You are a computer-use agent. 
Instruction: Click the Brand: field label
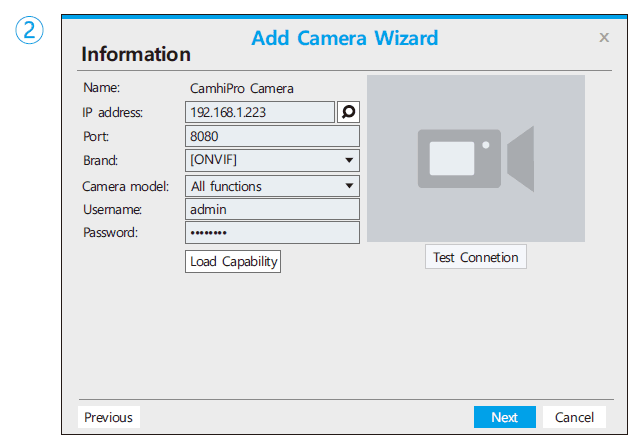point(103,160)
